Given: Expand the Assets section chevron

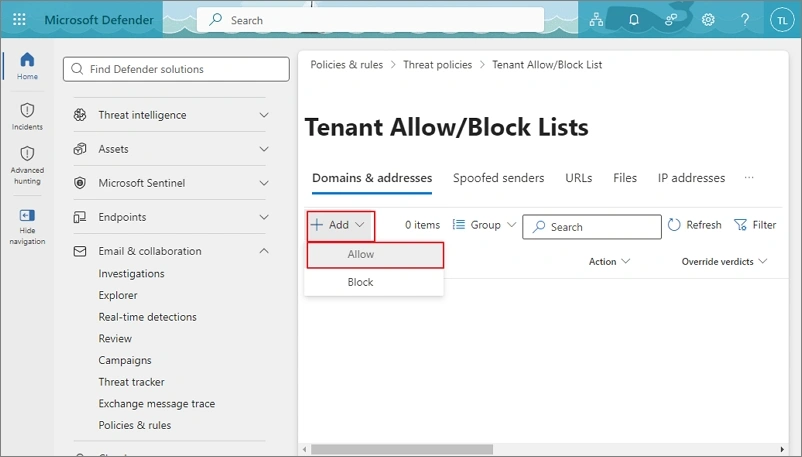Looking at the screenshot, I should click(264, 149).
